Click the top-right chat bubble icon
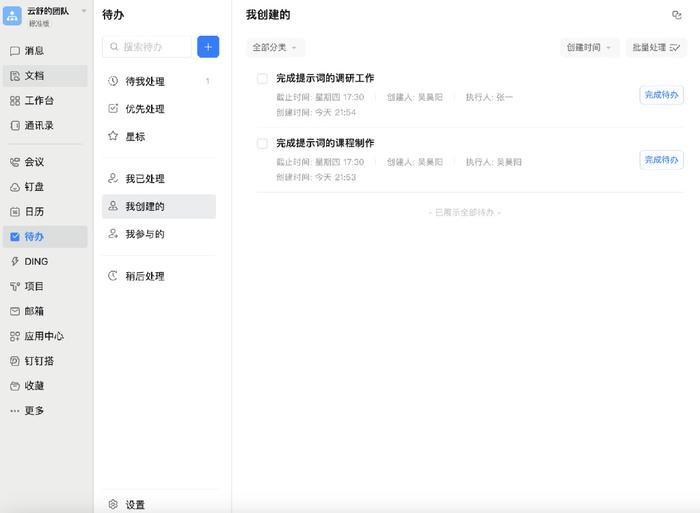The height and width of the screenshot is (513, 700). [677, 15]
